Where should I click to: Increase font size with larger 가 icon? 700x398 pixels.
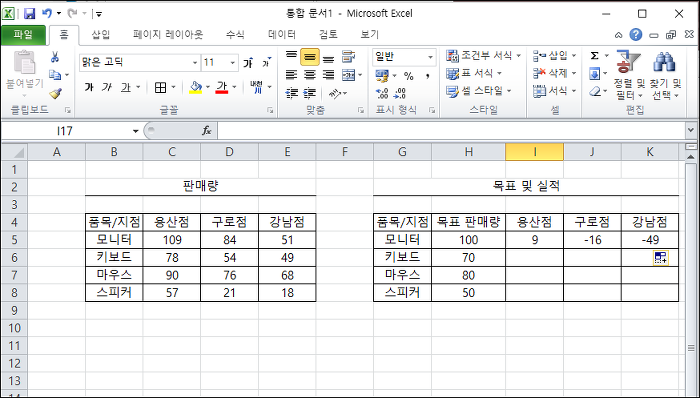pyautogui.click(x=248, y=63)
